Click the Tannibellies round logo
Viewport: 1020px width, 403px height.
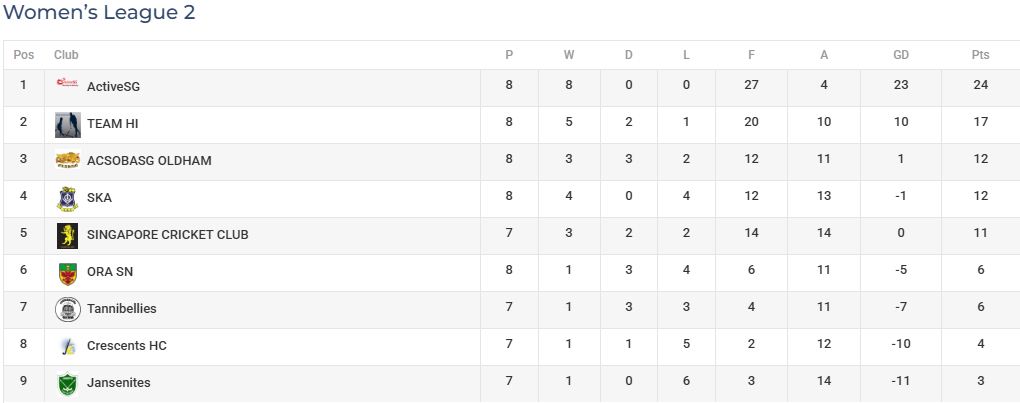click(68, 309)
